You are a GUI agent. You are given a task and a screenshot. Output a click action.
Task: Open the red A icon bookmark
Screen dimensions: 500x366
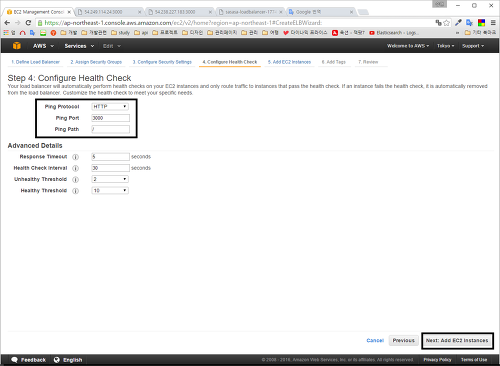[x=348, y=33]
